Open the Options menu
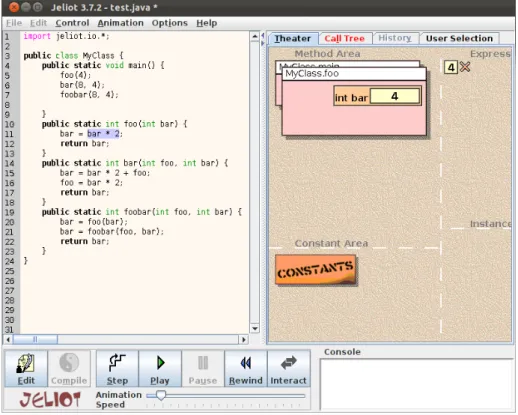 pos(170,23)
